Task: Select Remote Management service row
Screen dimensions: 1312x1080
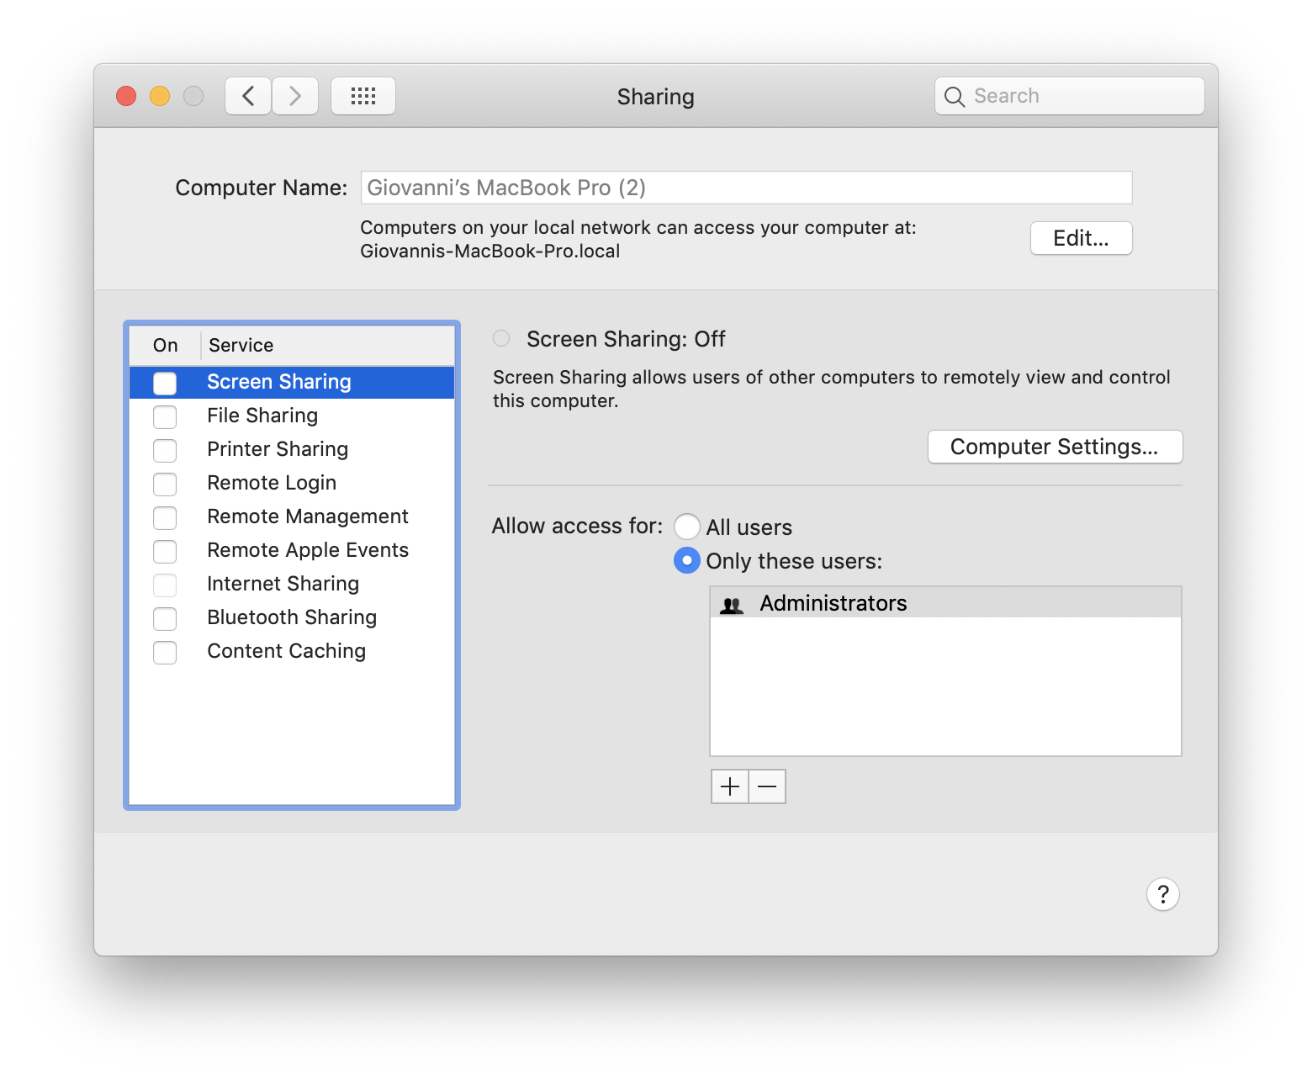Action: click(292, 517)
